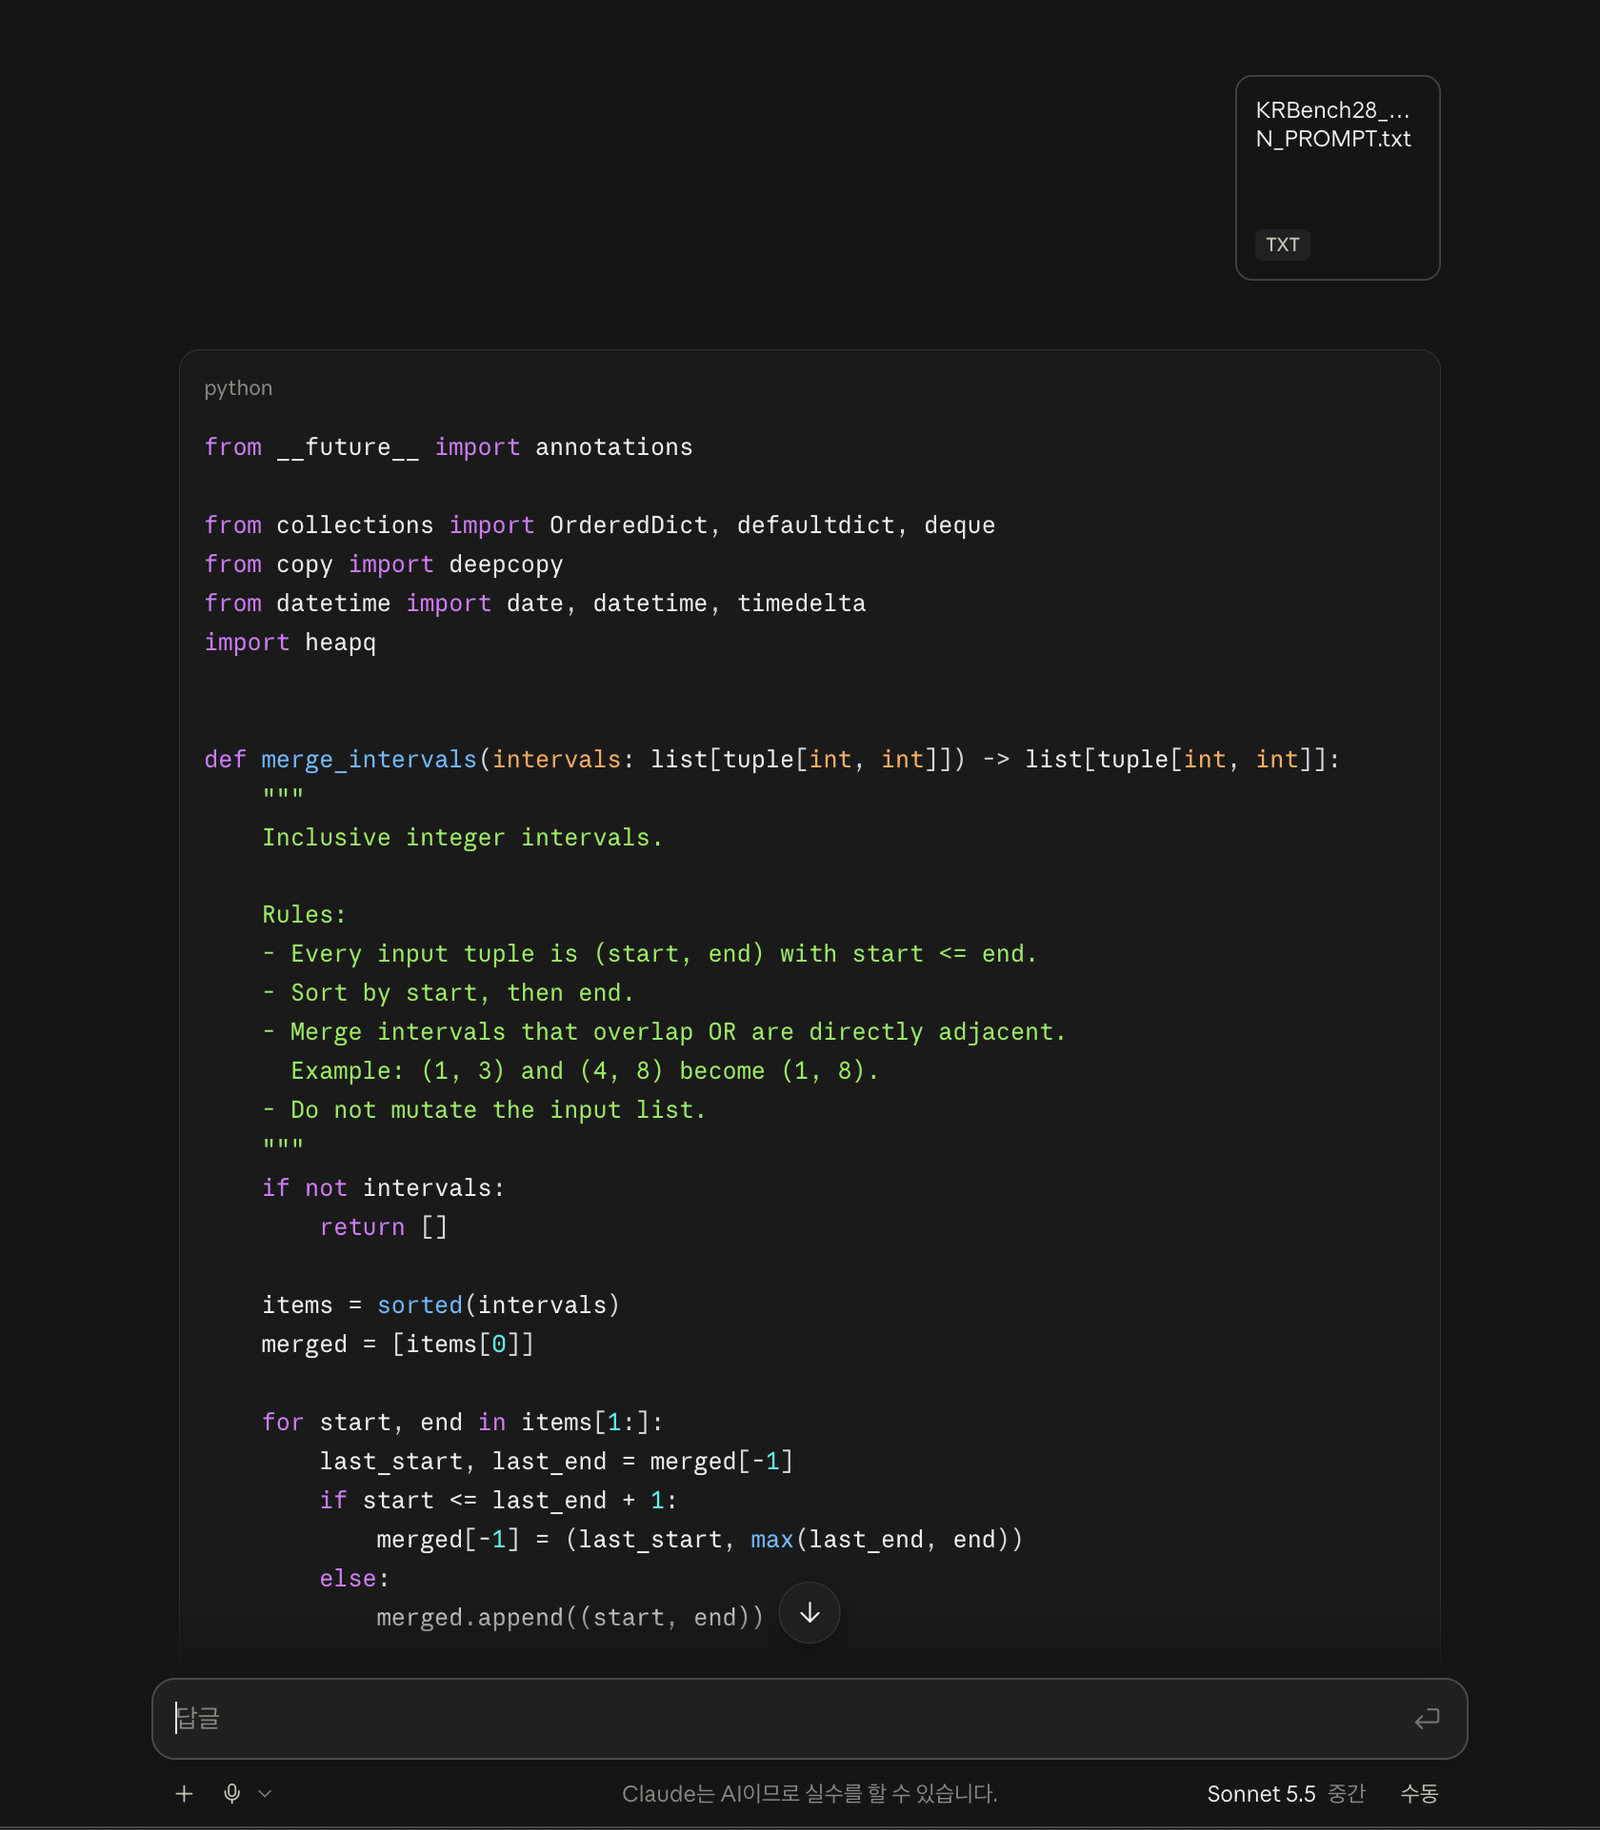The height and width of the screenshot is (1830, 1600).
Task: Click the 'def merge_intervals' function definition line
Action: 772,759
